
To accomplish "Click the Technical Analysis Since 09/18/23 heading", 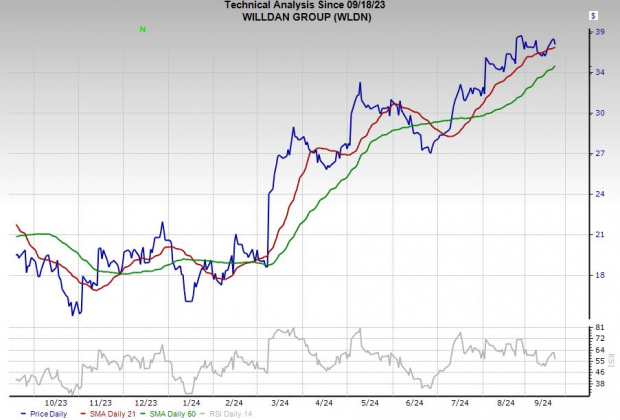I will pos(309,6).
